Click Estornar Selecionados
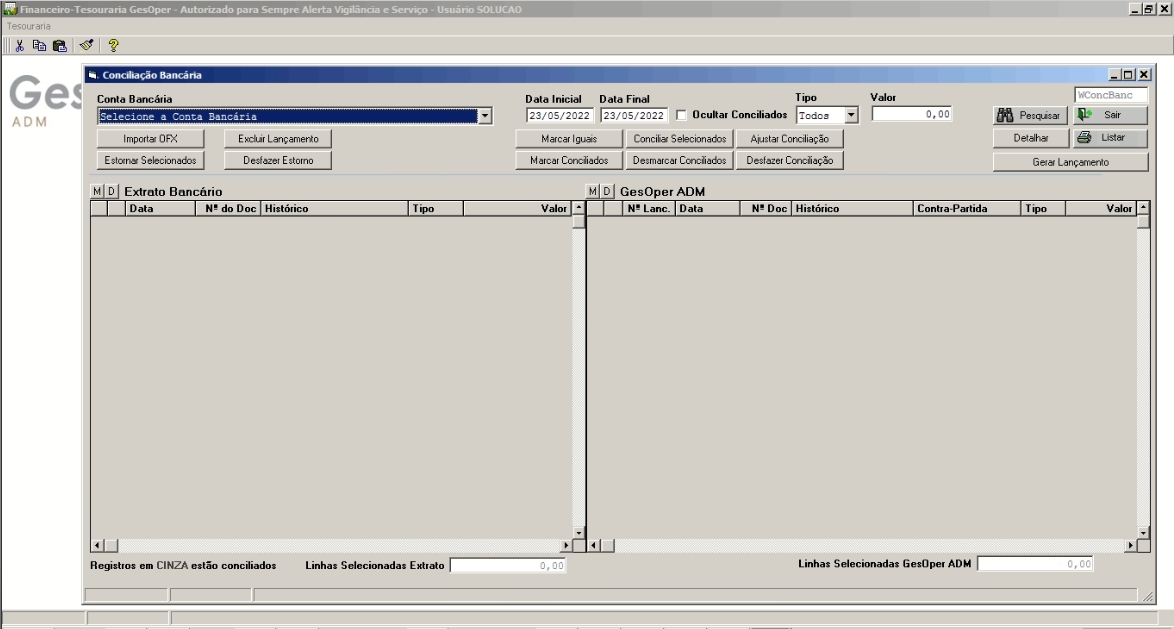1174x629 pixels. coord(150,160)
